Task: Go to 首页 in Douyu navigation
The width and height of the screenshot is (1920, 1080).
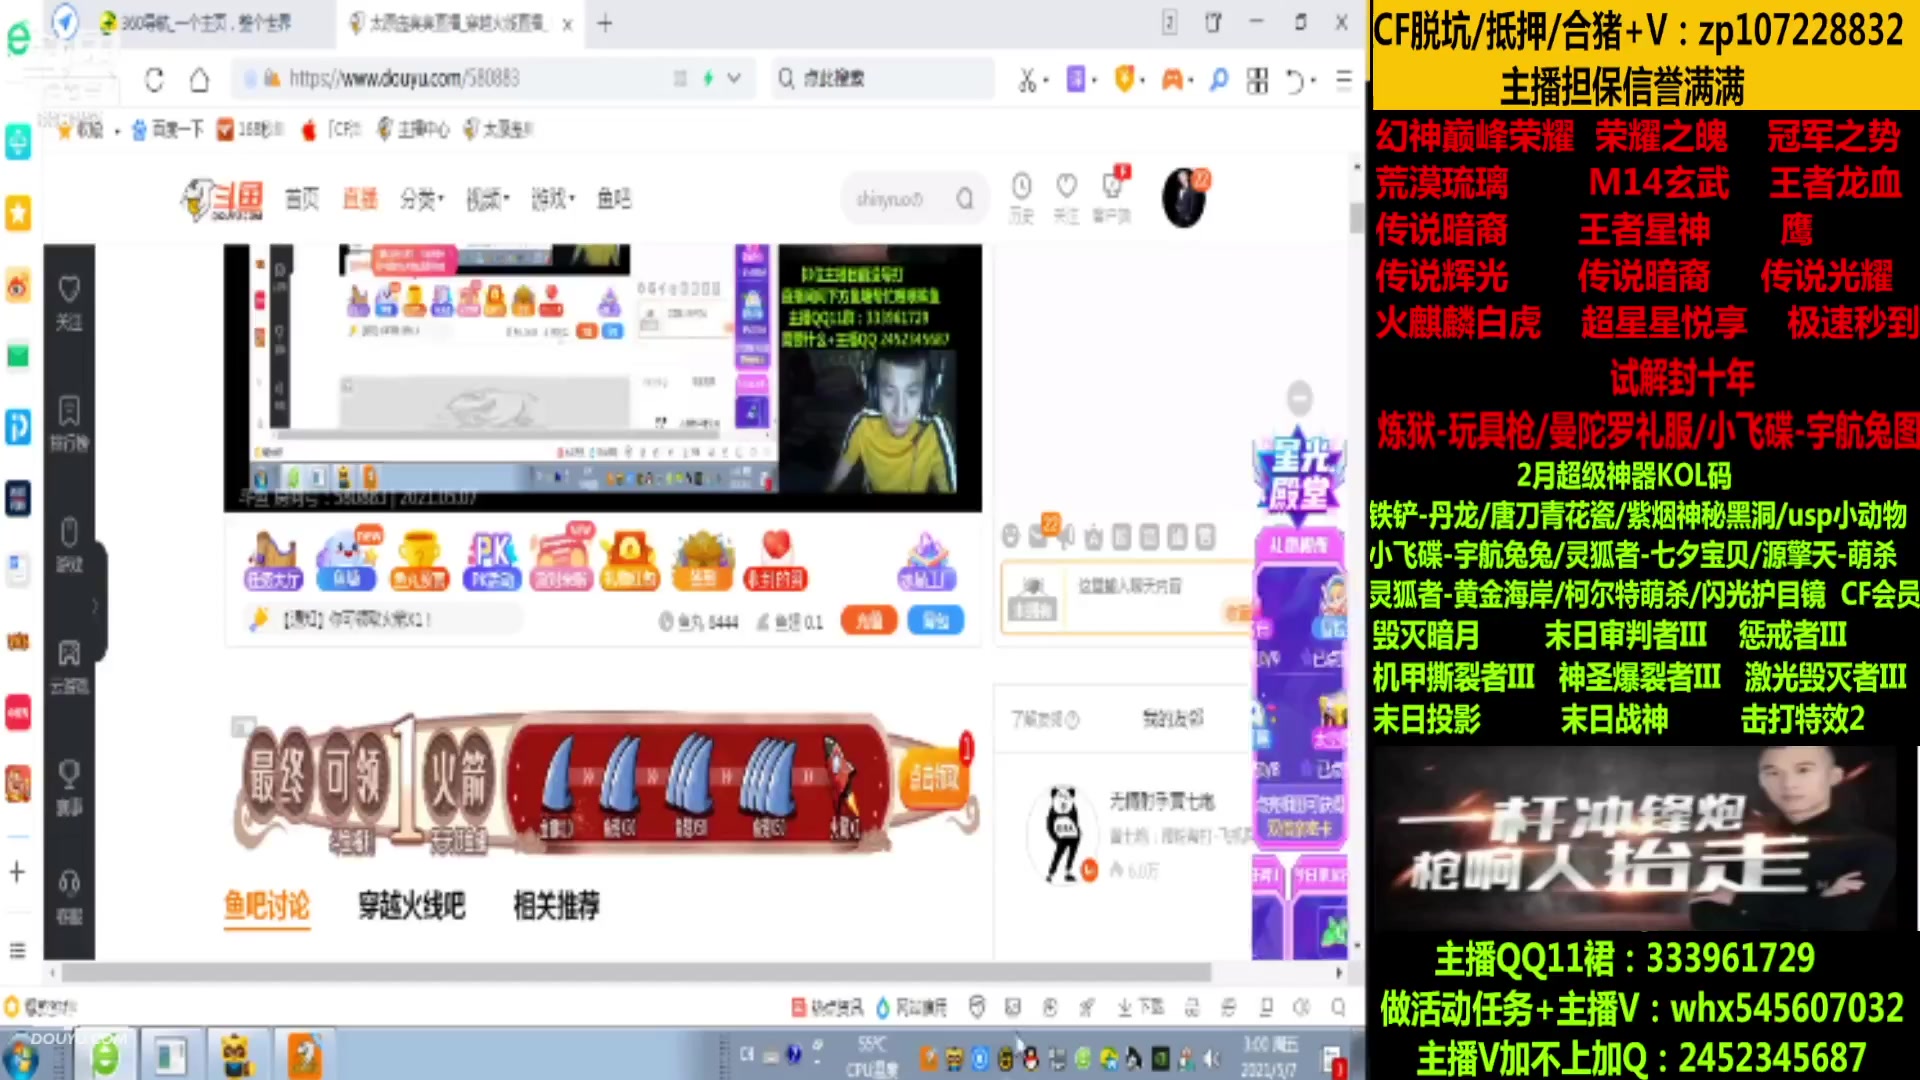Action: coord(302,199)
